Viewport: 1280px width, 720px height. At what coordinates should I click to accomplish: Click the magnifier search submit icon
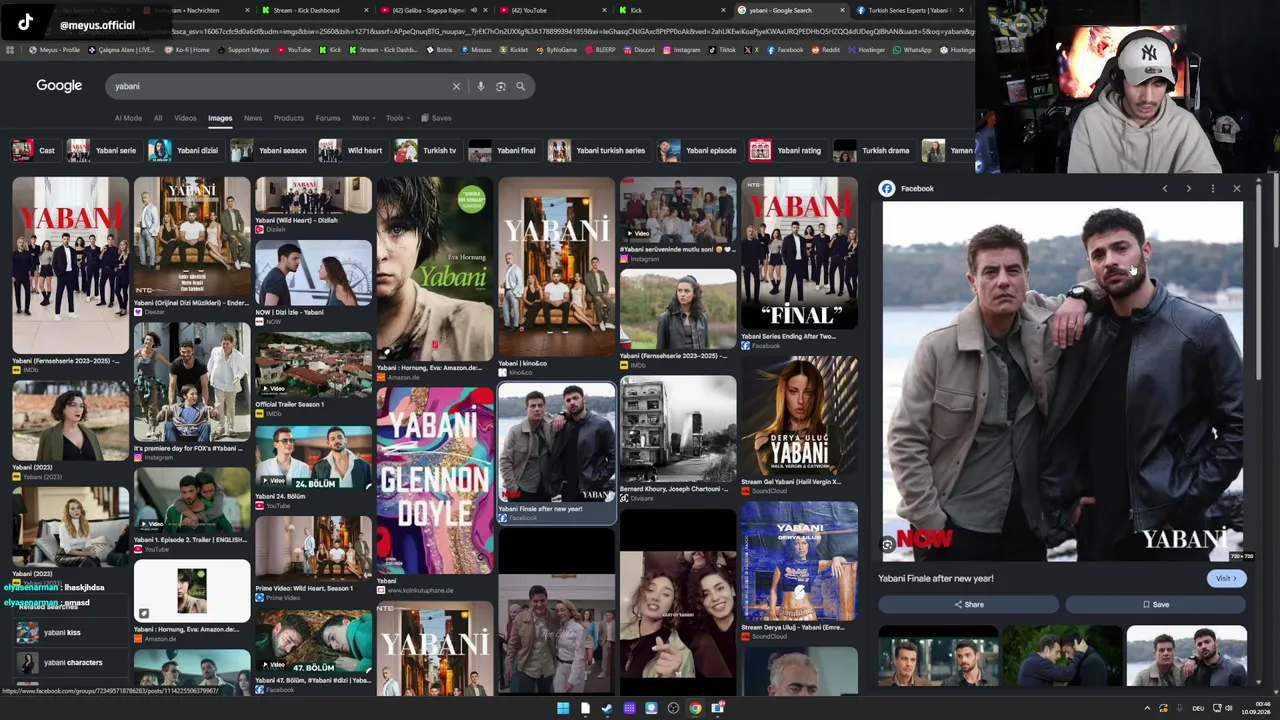(x=520, y=86)
